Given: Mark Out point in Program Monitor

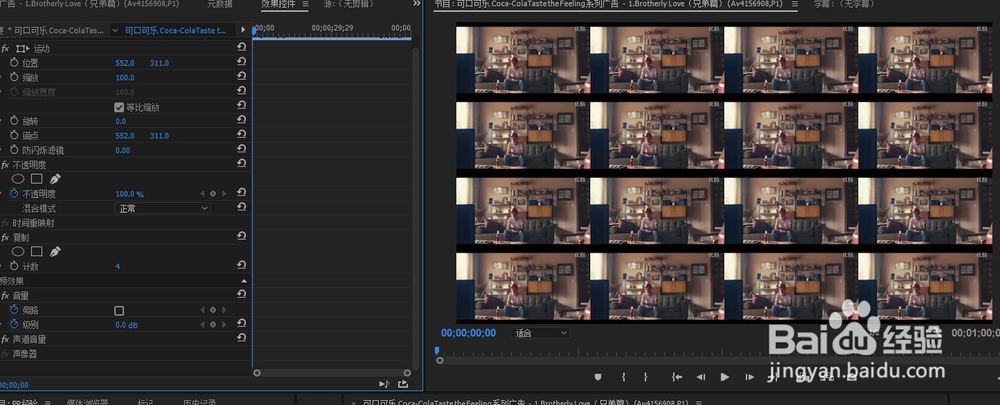Looking at the screenshot, I should click(645, 377).
